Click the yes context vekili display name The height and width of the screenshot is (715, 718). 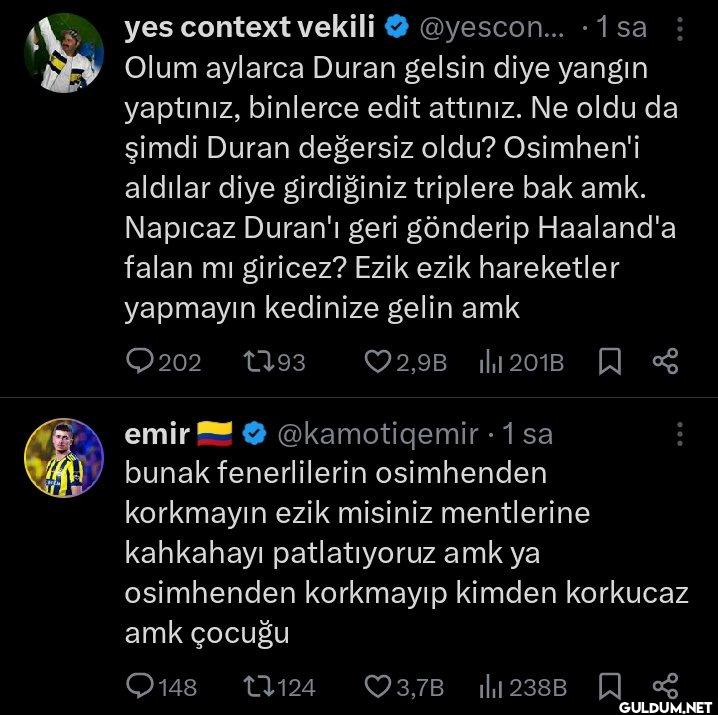pyautogui.click(x=249, y=28)
